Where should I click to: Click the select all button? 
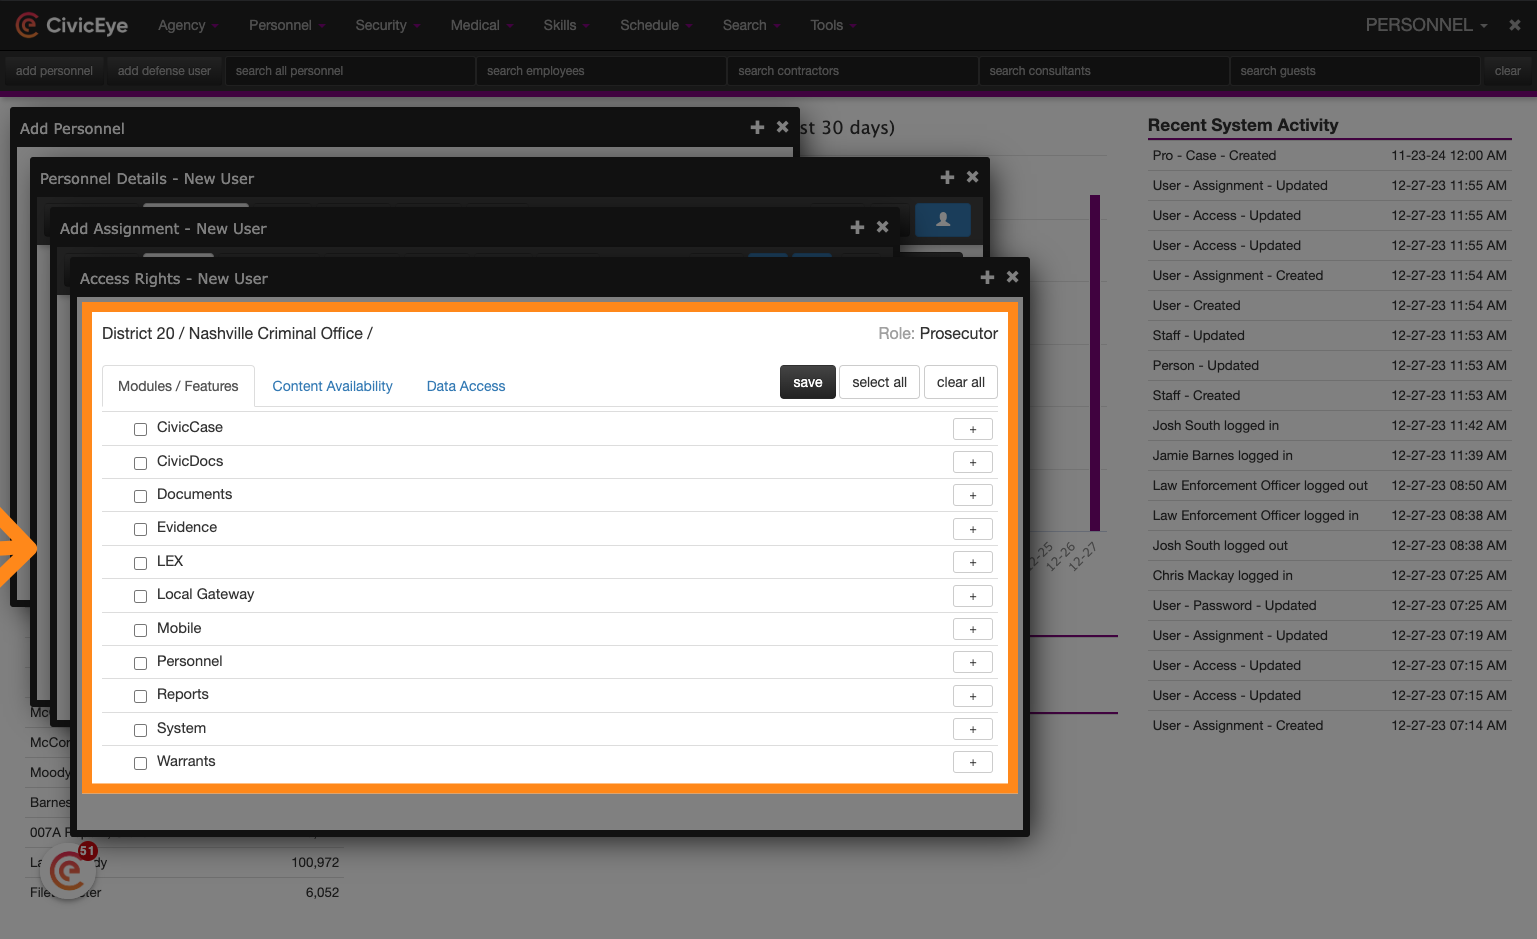tap(879, 382)
